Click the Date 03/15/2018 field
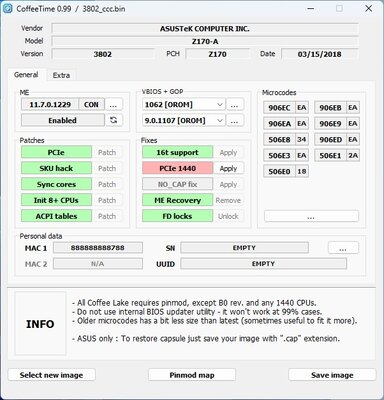Viewport: 384px width, 400px height. (319, 54)
